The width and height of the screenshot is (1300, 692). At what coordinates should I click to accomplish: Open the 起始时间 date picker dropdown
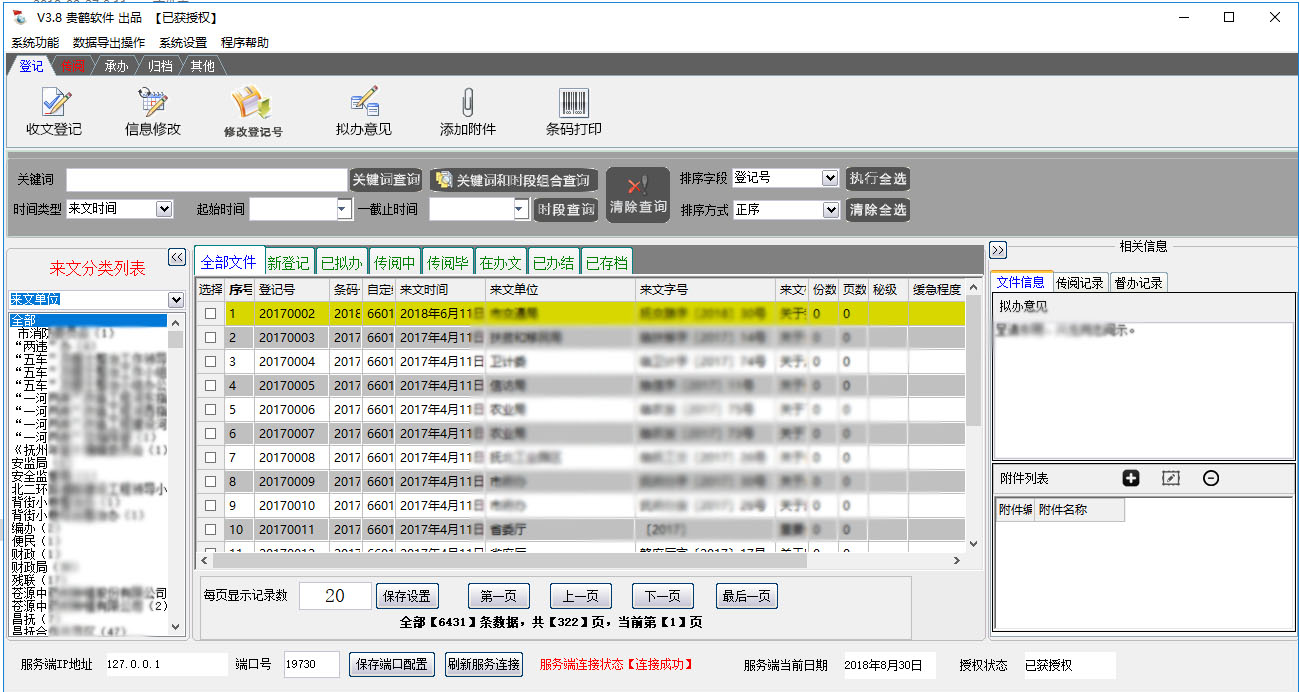tap(342, 209)
